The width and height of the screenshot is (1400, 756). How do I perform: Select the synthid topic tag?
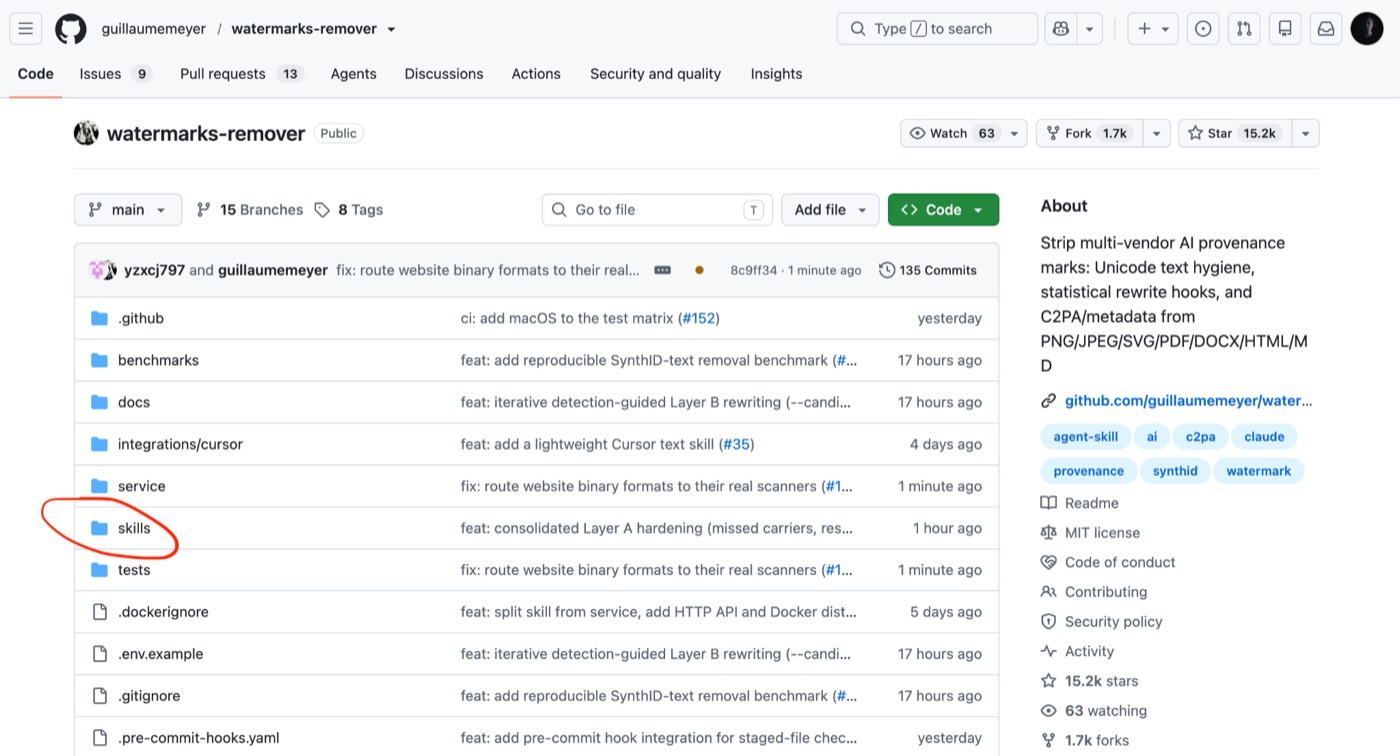(x=1175, y=471)
